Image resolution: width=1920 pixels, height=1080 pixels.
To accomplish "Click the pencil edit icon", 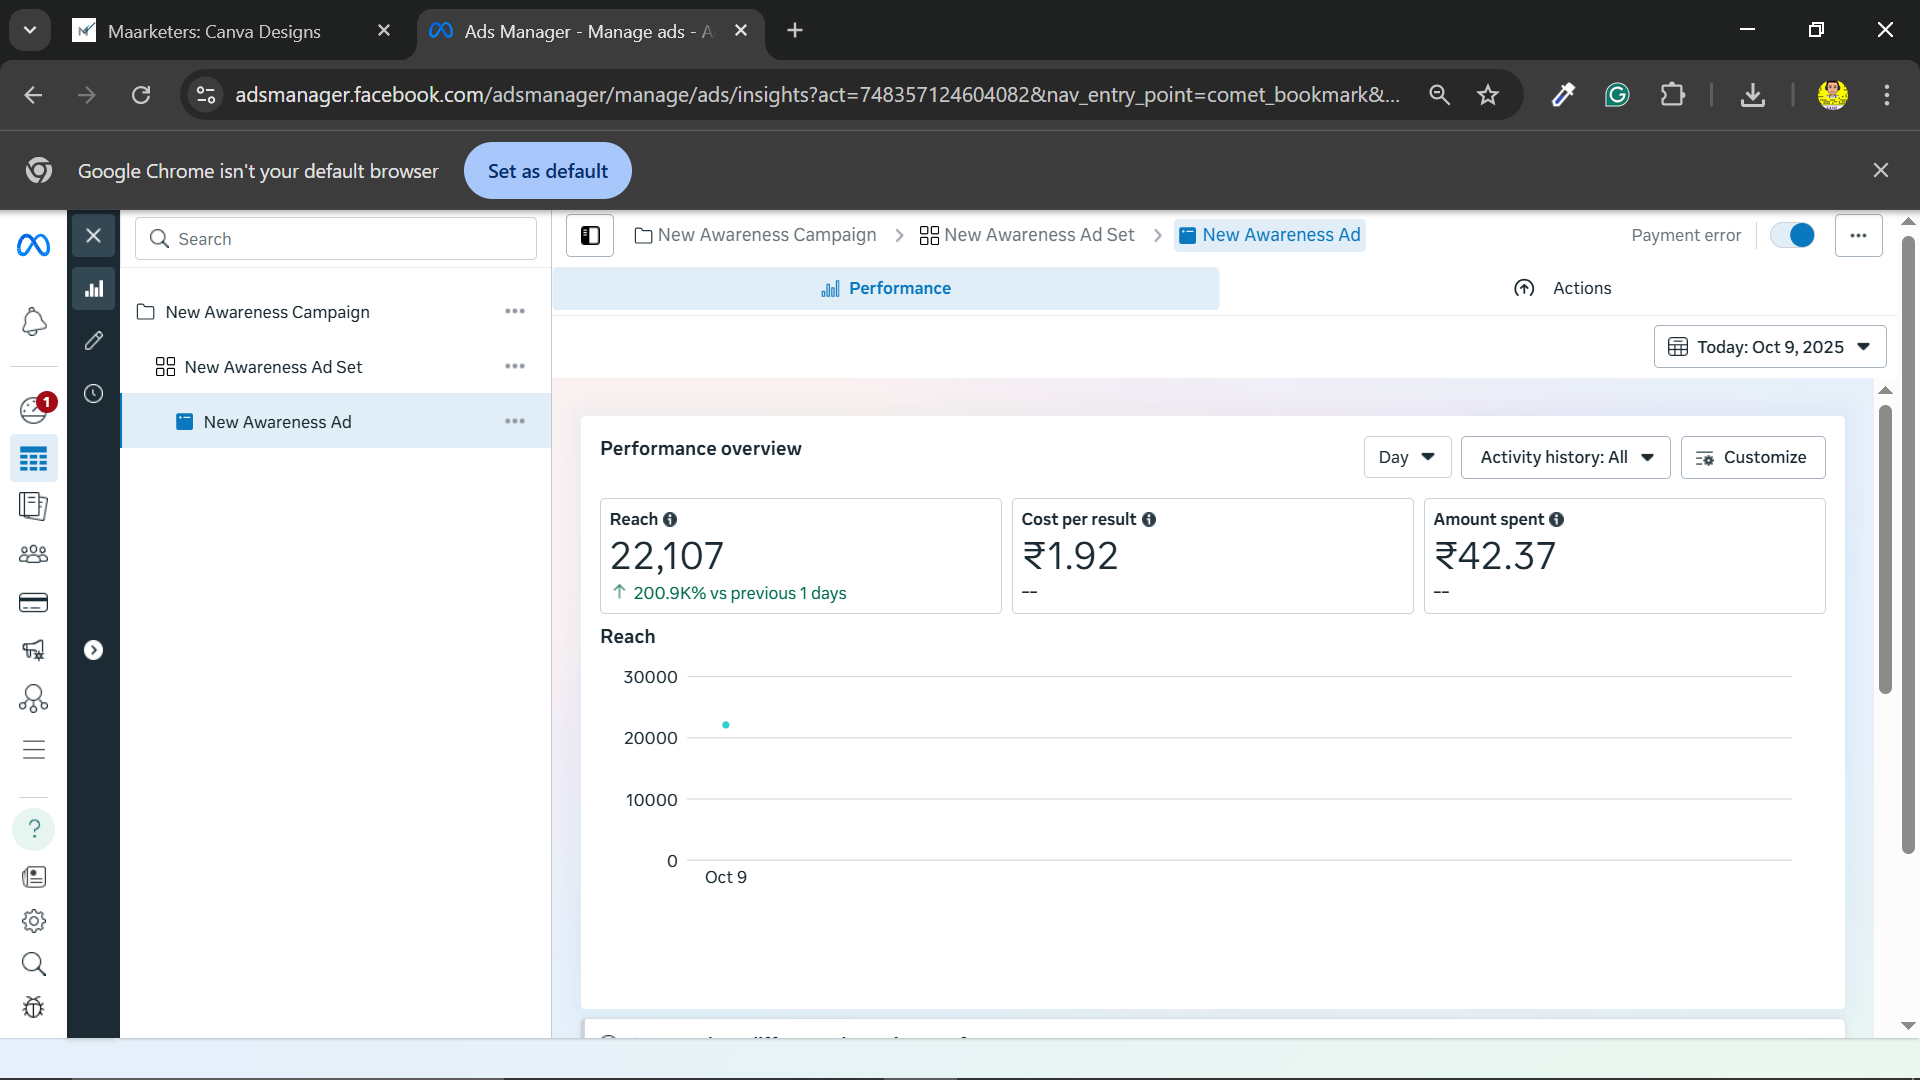I will coord(94,341).
